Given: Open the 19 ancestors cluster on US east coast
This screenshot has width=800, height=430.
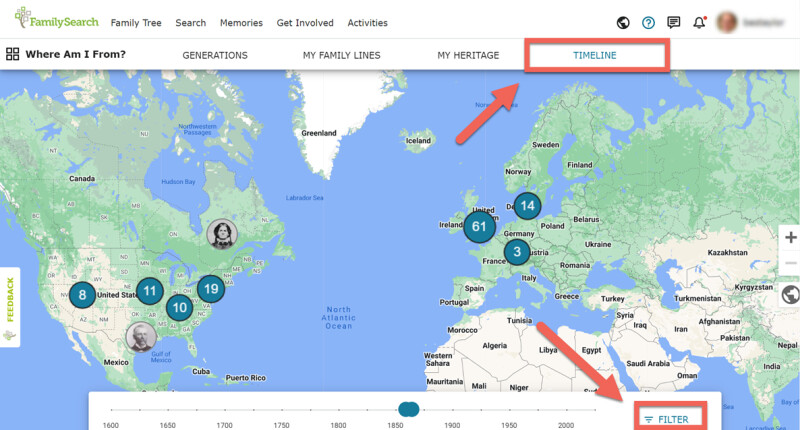Looking at the screenshot, I should 211,289.
